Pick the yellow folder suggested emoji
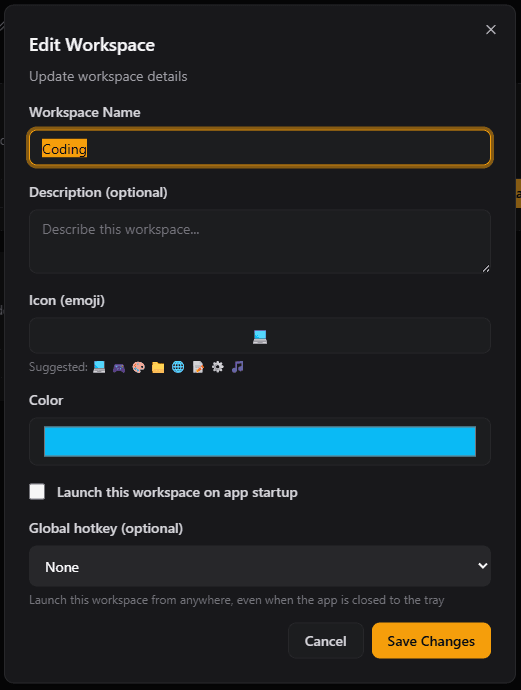 (x=158, y=367)
